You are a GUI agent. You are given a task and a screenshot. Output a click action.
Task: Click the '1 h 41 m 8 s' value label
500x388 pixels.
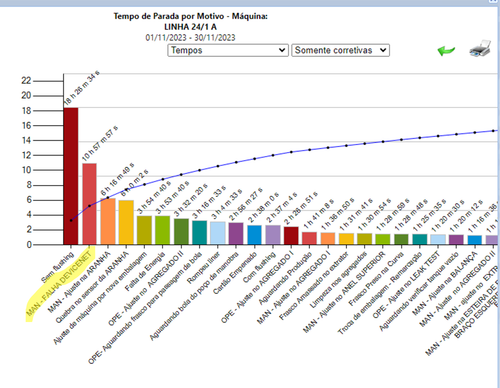(318, 214)
